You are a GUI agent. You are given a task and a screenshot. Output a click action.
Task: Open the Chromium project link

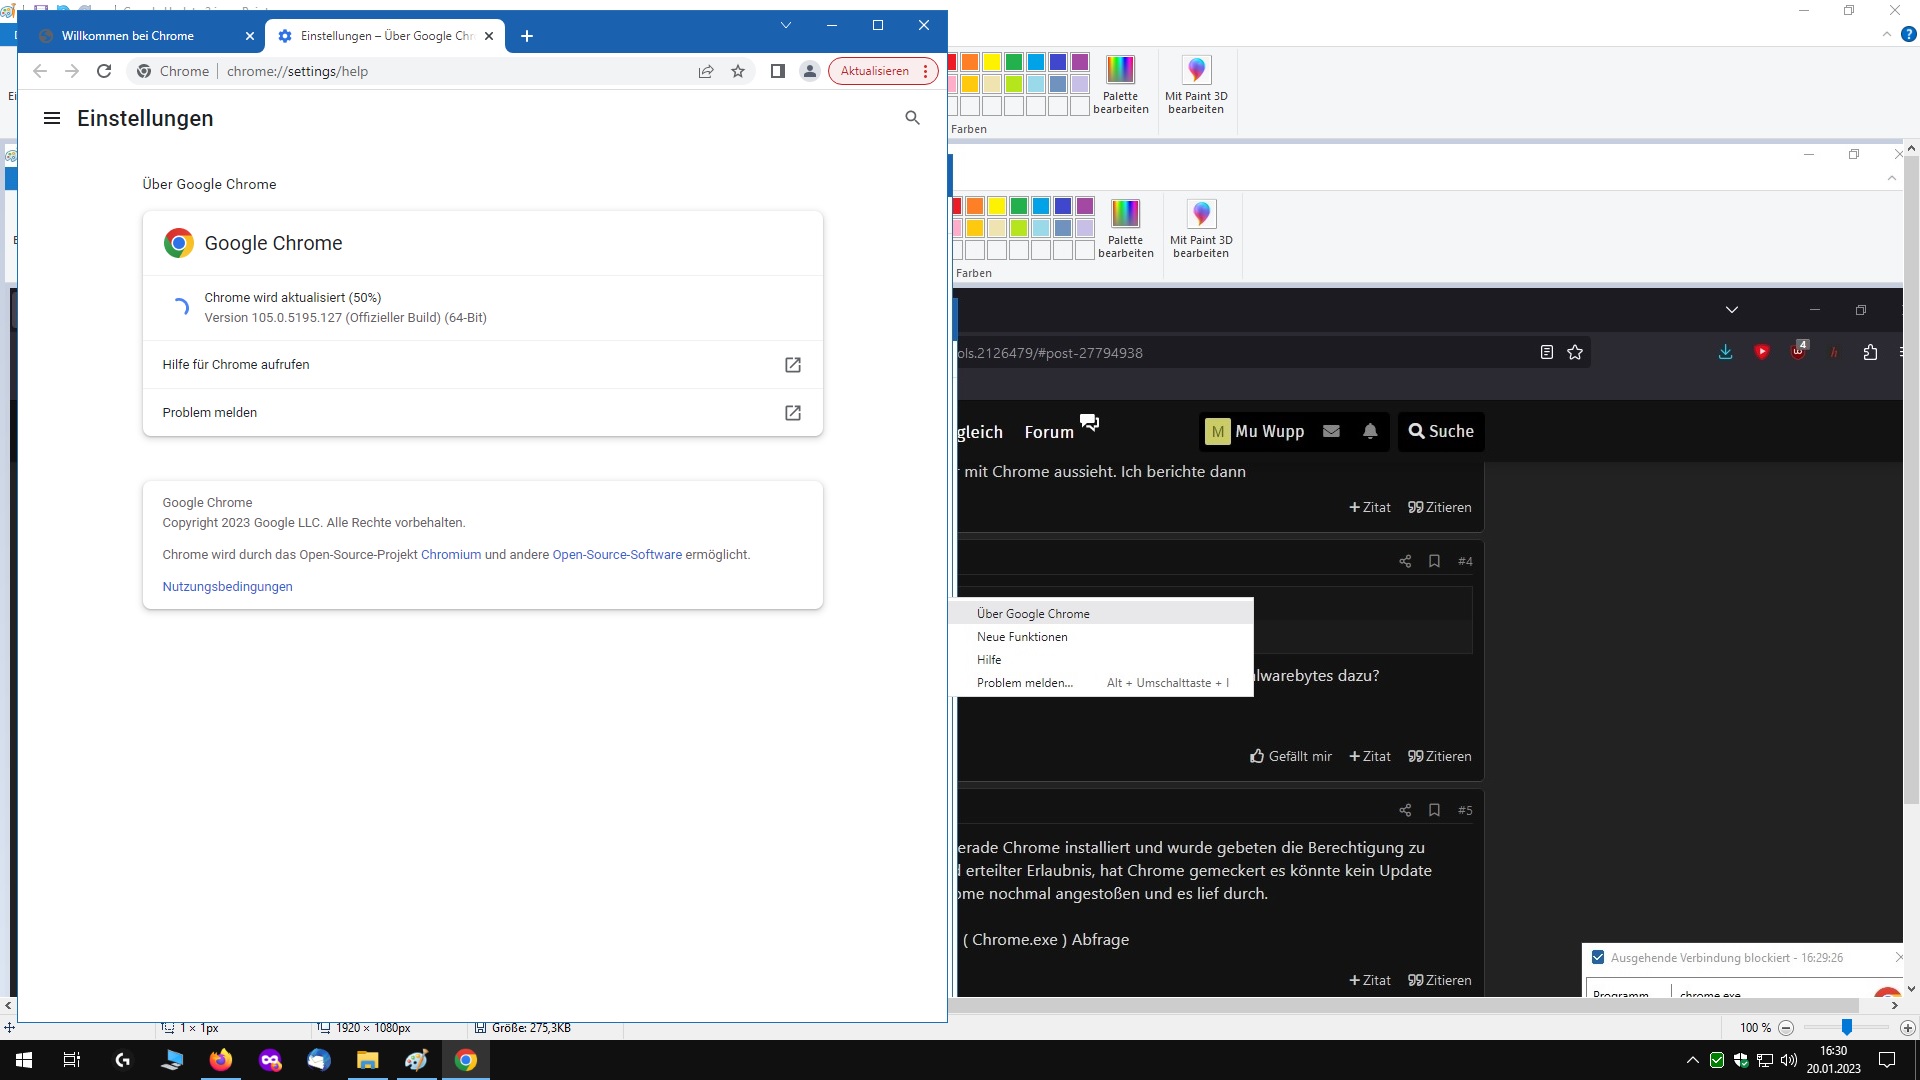(x=451, y=554)
